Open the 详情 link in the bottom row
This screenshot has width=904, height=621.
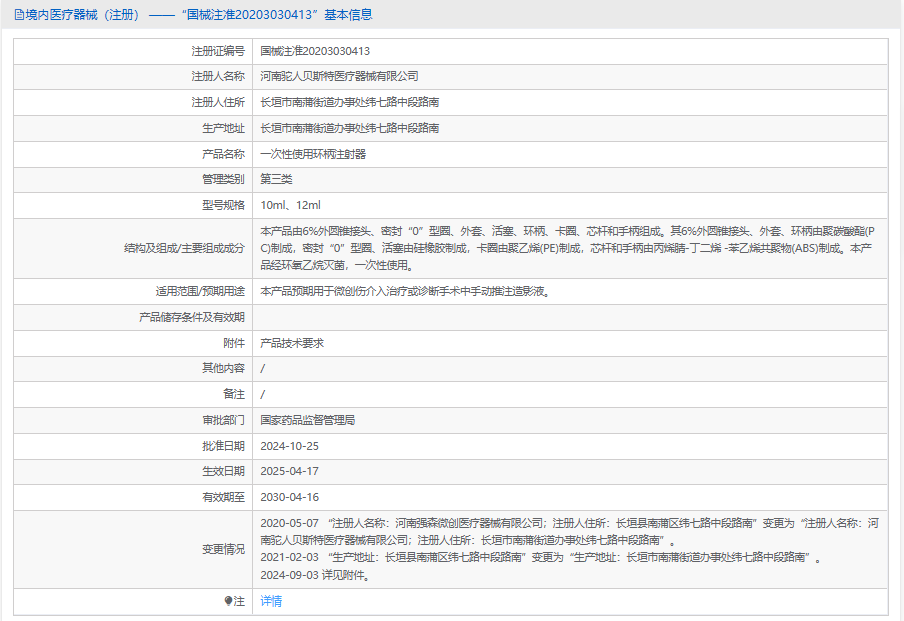(271, 601)
